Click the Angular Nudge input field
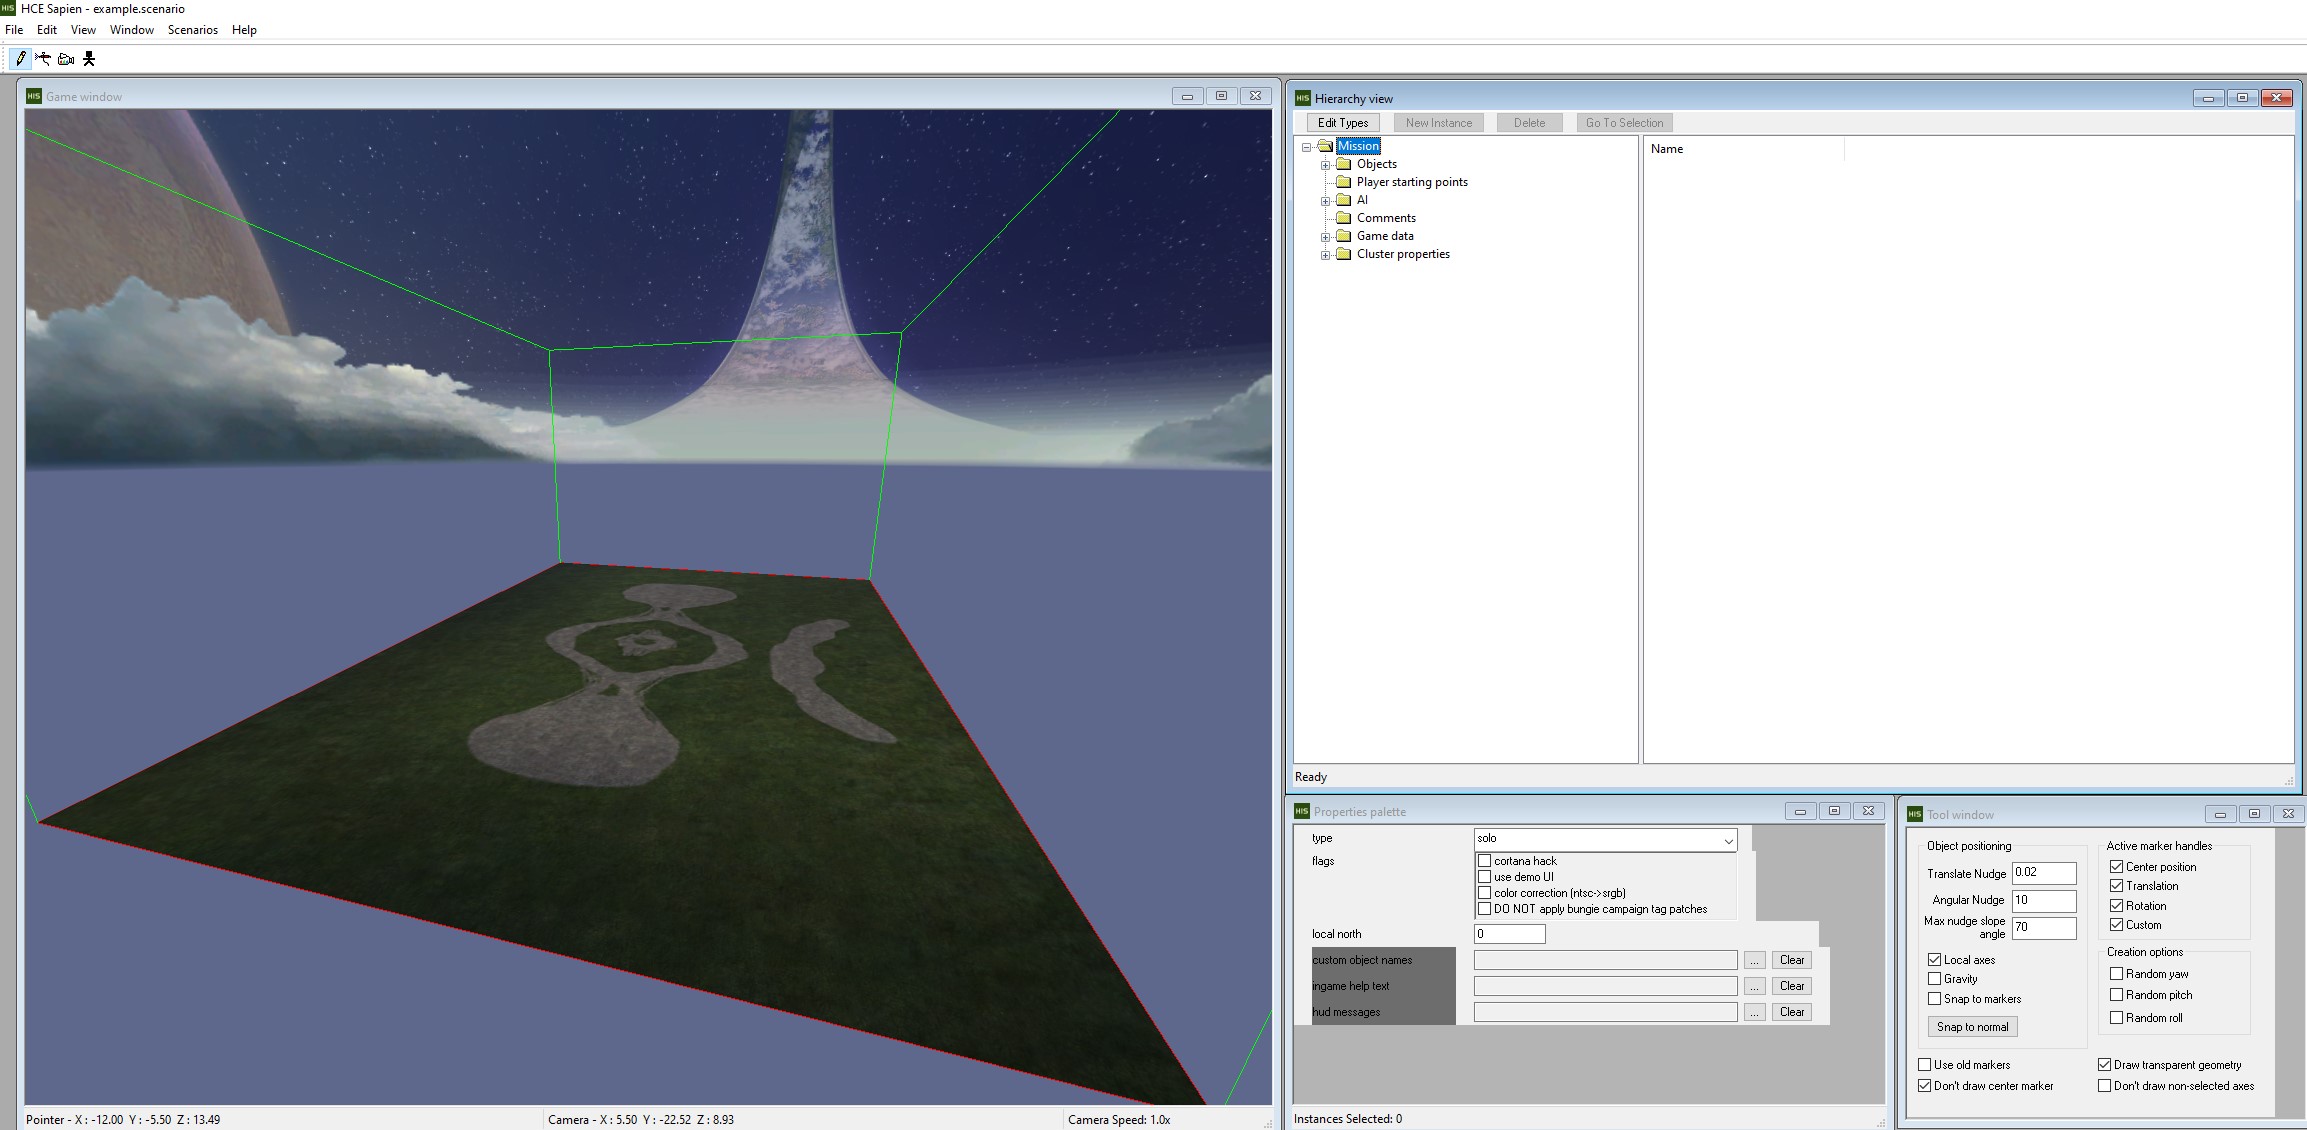This screenshot has width=2307, height=1130. [x=2044, y=900]
